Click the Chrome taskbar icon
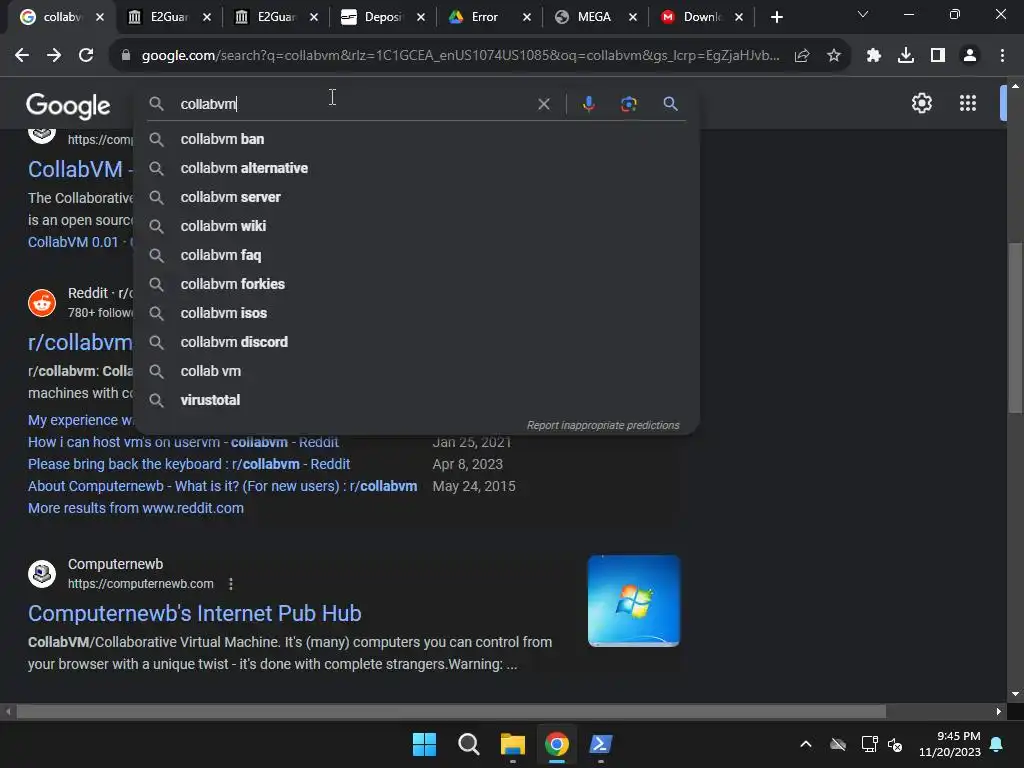1024x768 pixels. tap(556, 744)
